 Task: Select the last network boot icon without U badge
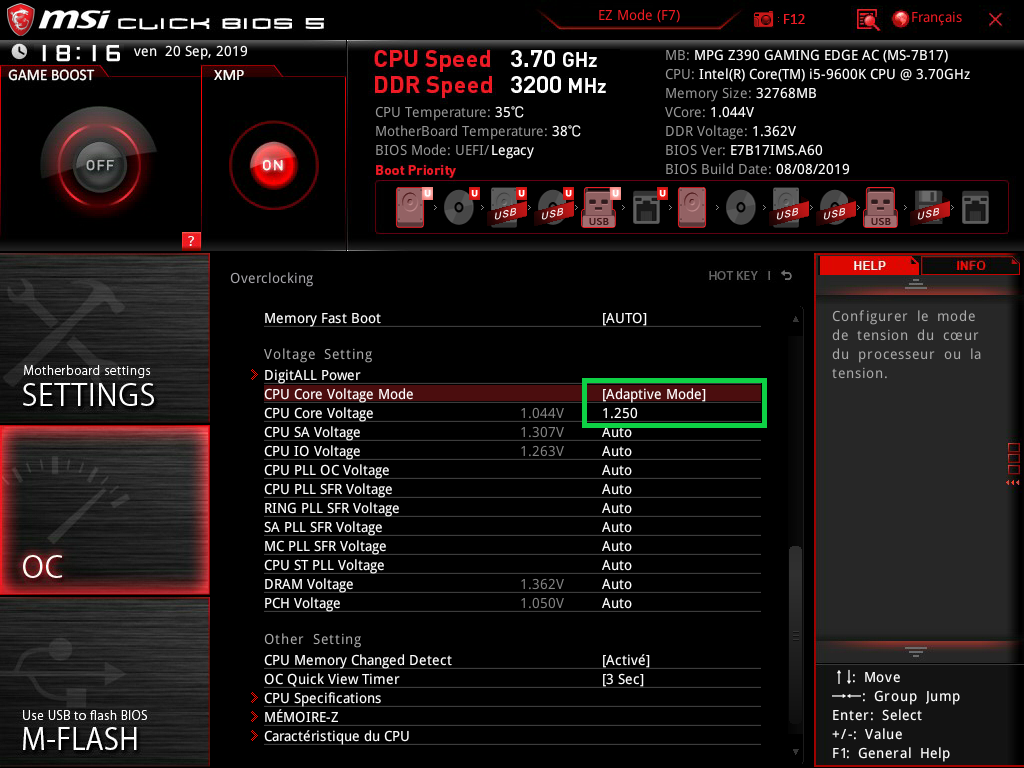click(975, 207)
